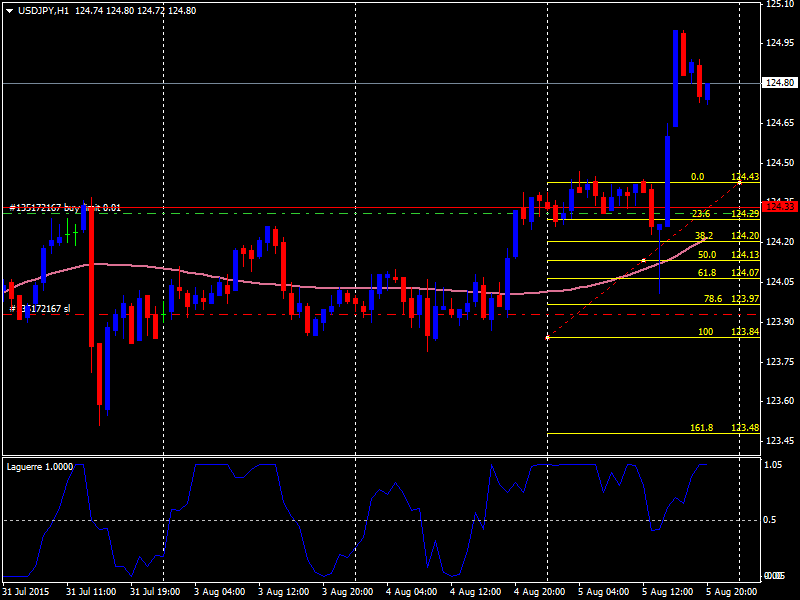Select the Fibonacci start anchor at 123.84
This screenshot has width=800, height=600.
click(547, 337)
